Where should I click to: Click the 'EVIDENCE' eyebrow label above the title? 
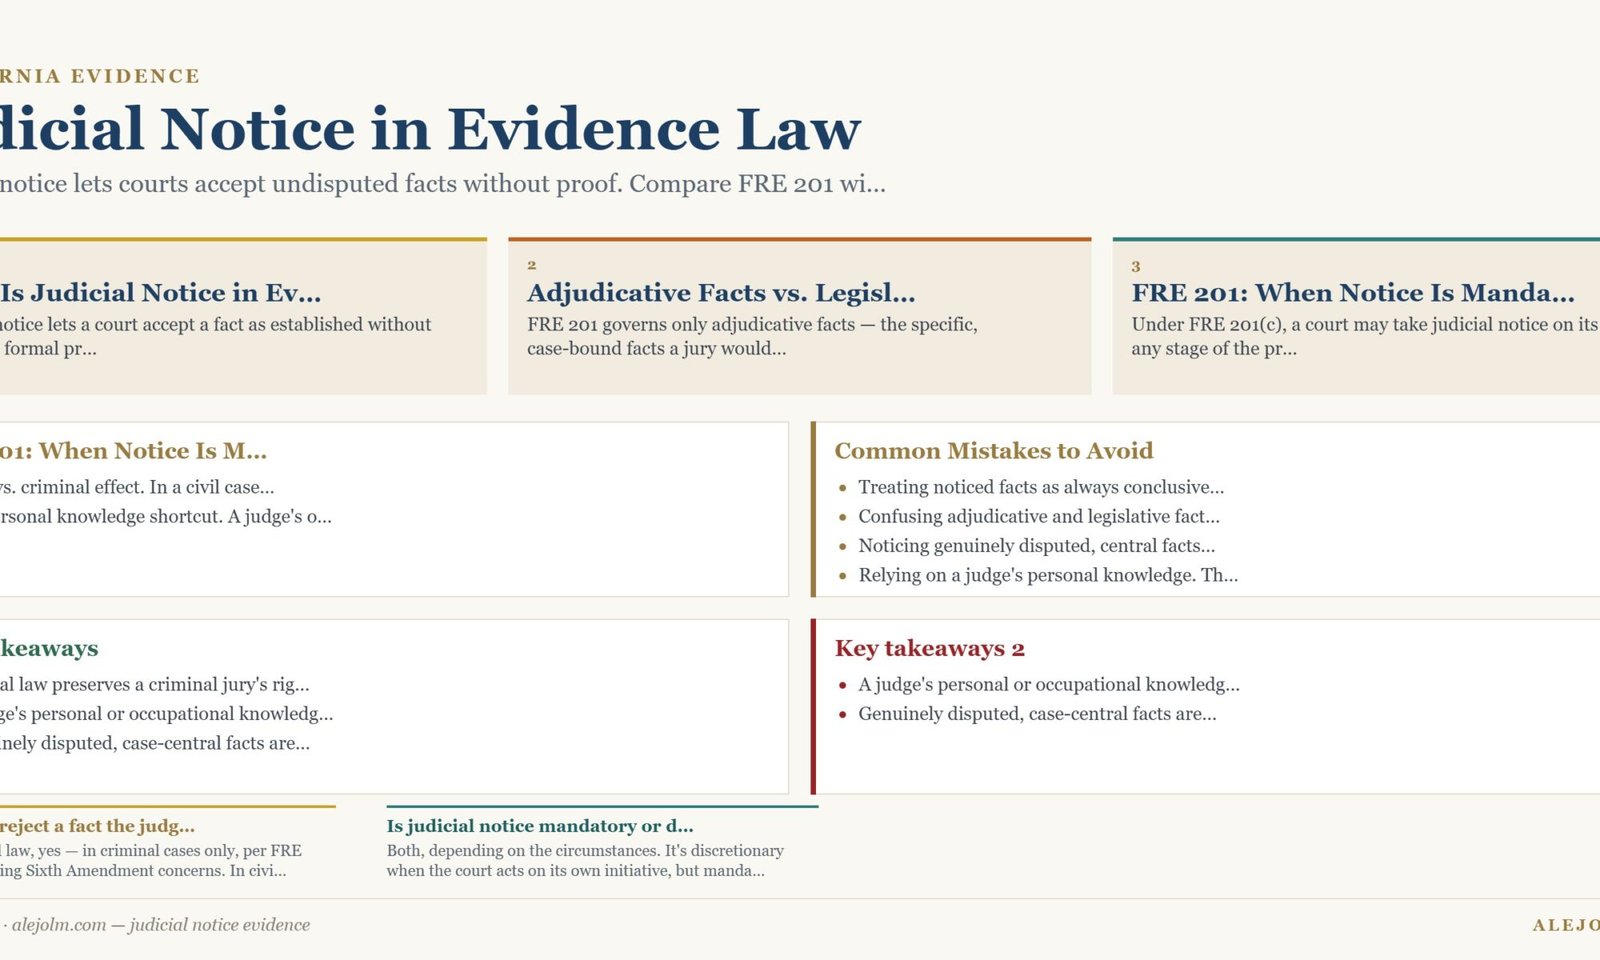(x=135, y=76)
